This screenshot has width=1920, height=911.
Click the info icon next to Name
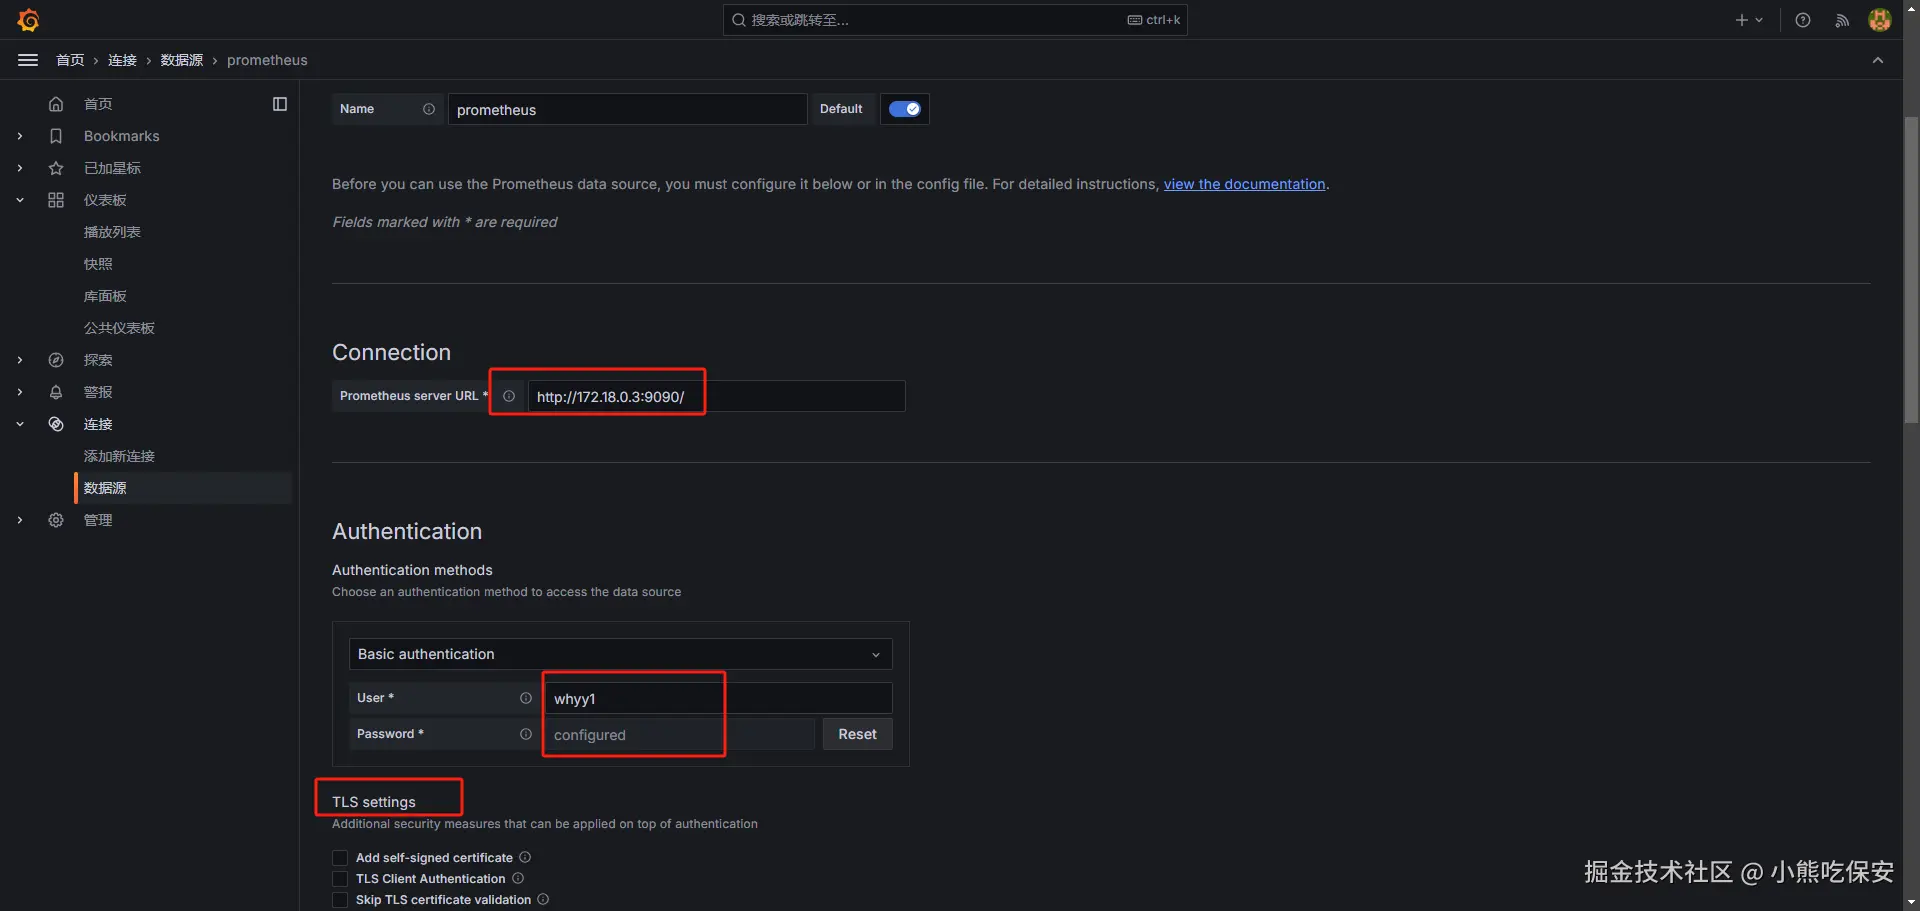[429, 109]
